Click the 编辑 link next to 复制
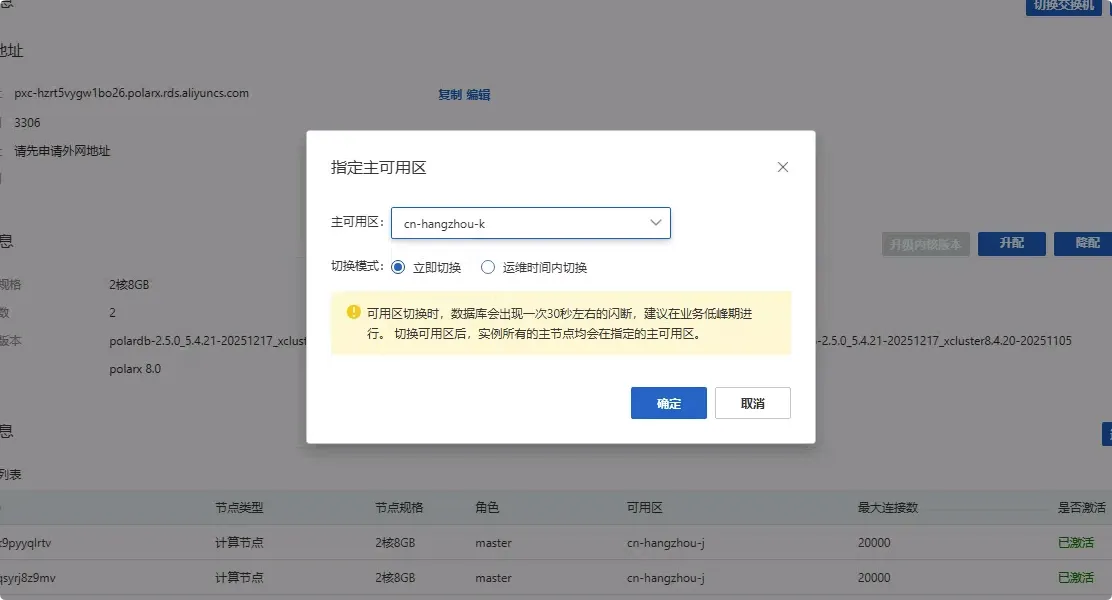 (x=479, y=92)
